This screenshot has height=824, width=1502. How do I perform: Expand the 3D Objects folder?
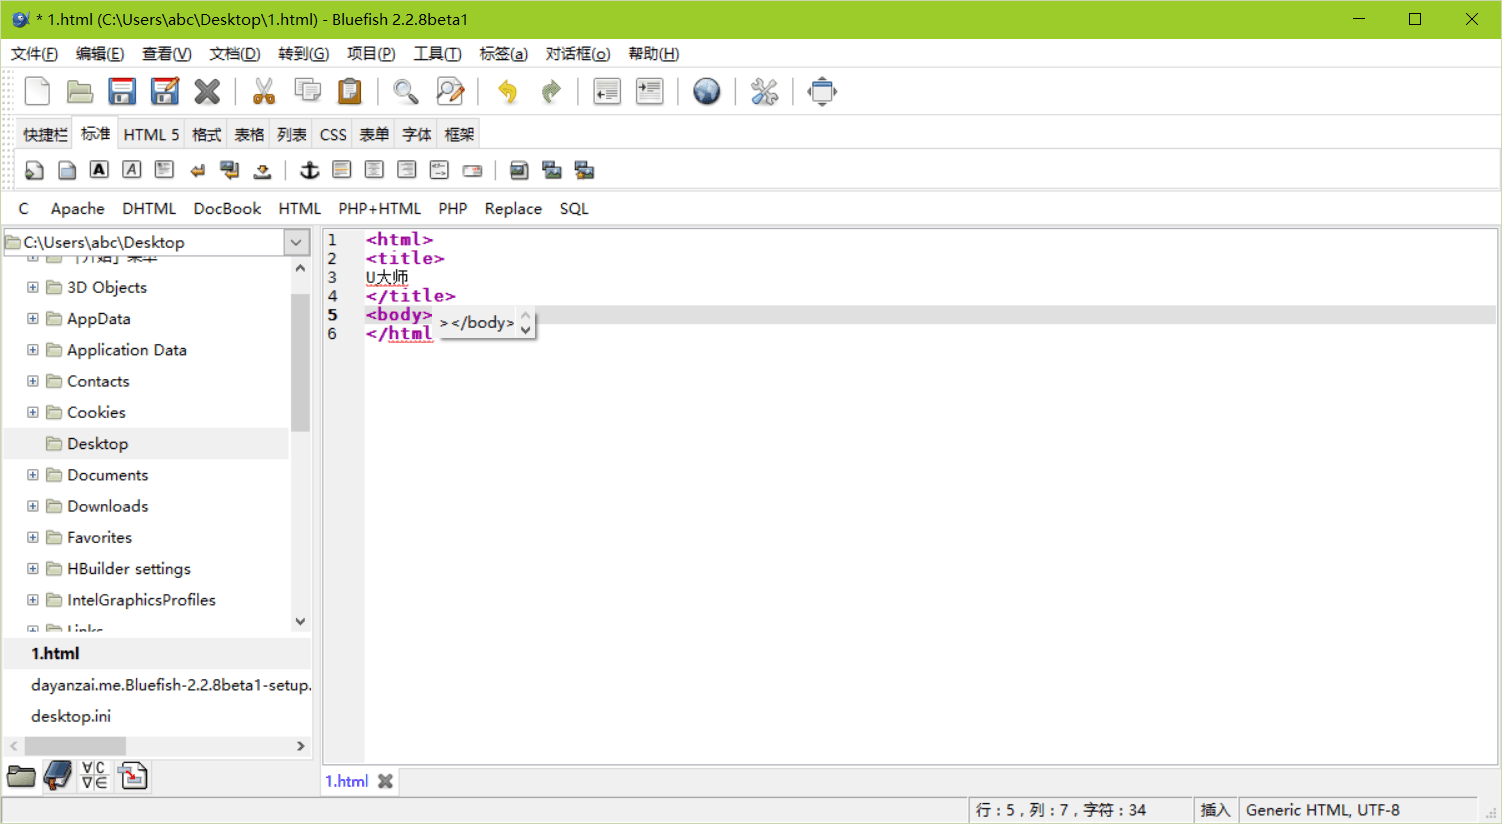33,287
